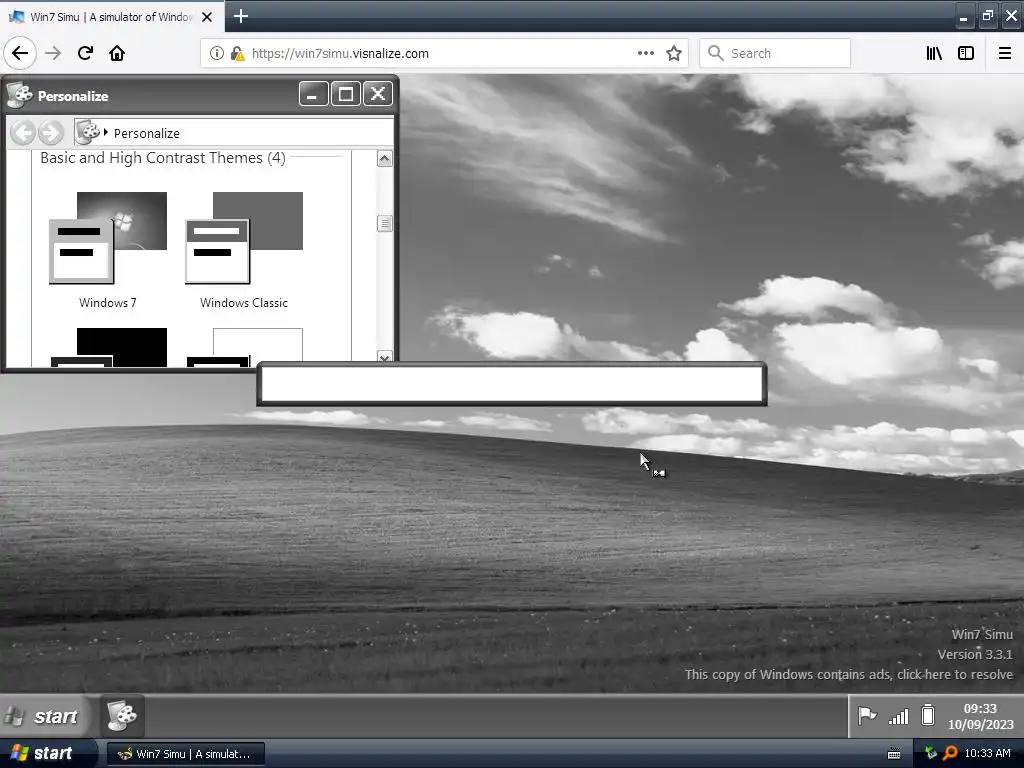The image size is (1024, 768).
Task: Click the Personalize breadcrumb icon
Action: [87, 132]
